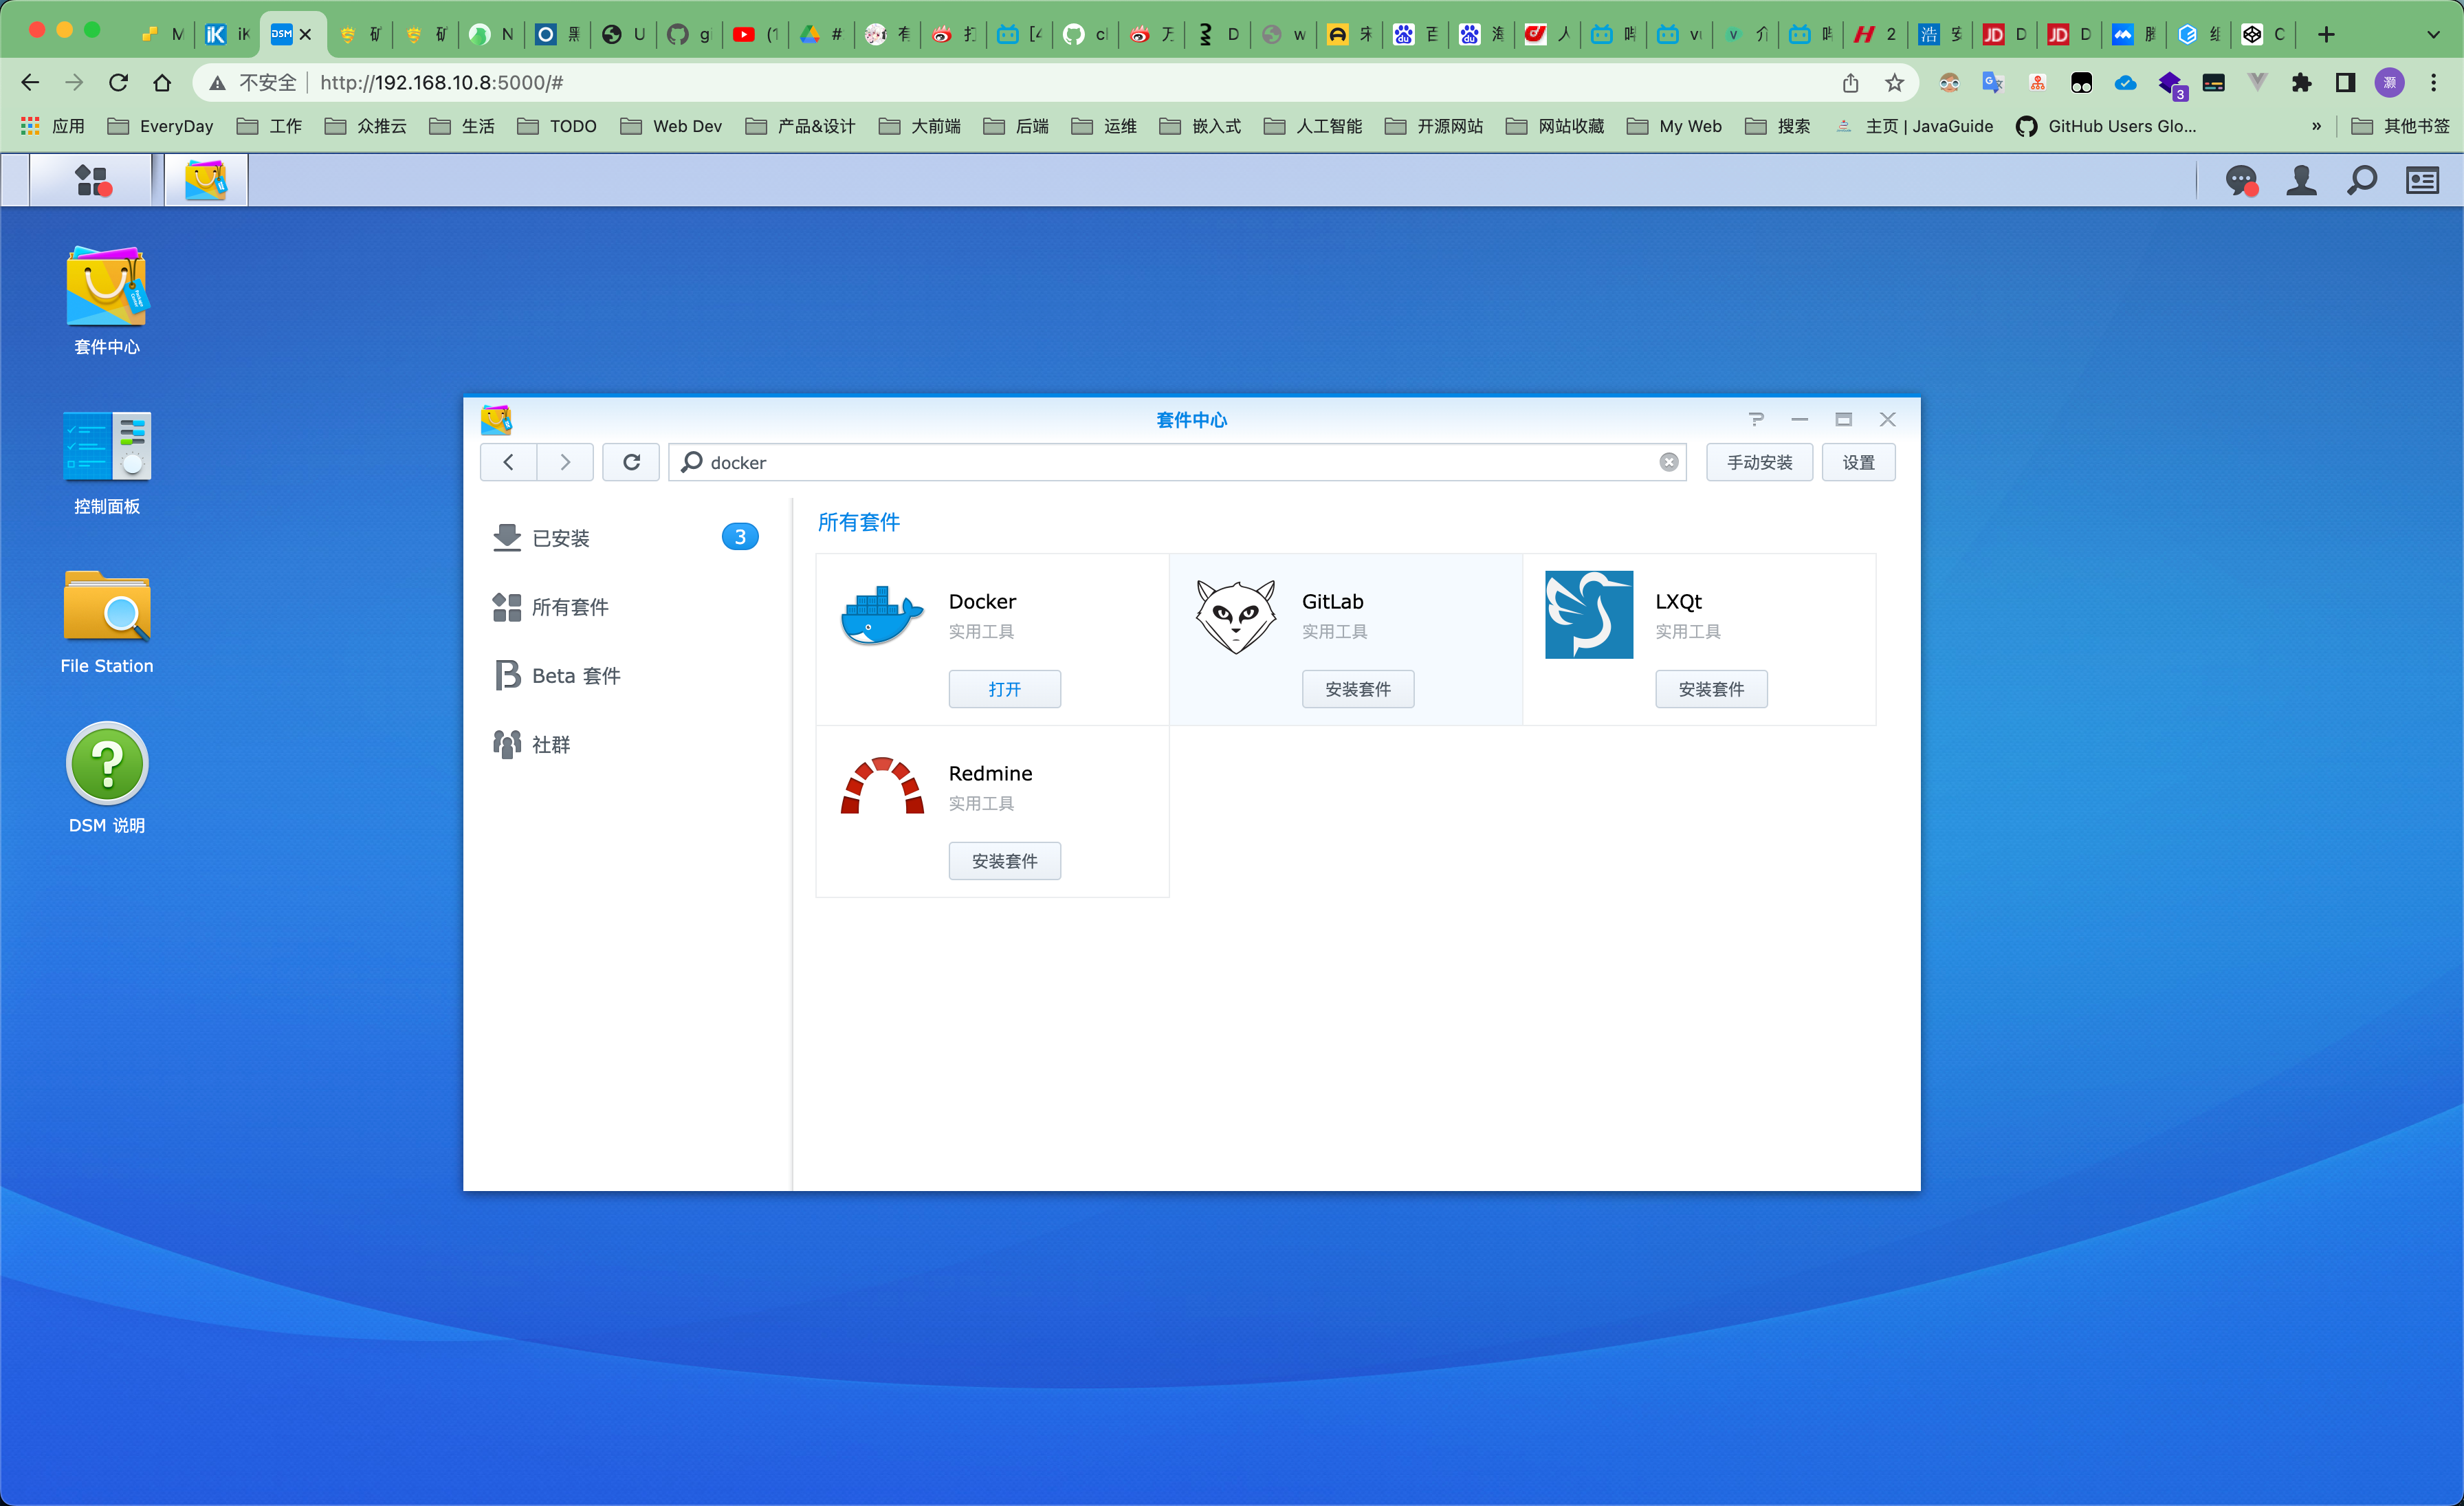Open Chrome profile avatar
Image resolution: width=2464 pixels, height=1506 pixels.
pos(2390,83)
